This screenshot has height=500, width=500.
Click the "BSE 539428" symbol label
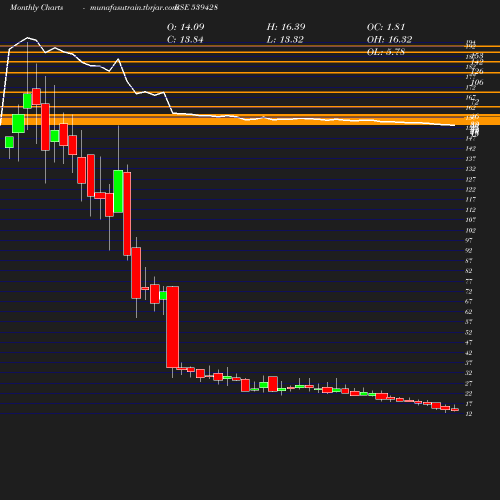197,8
